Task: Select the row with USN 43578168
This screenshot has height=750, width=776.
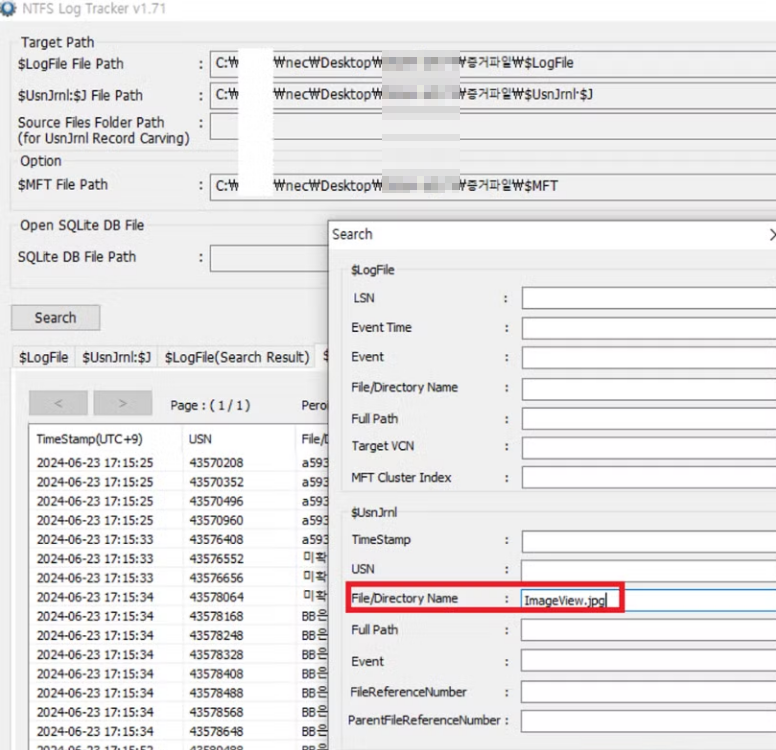Action: click(x=179, y=616)
